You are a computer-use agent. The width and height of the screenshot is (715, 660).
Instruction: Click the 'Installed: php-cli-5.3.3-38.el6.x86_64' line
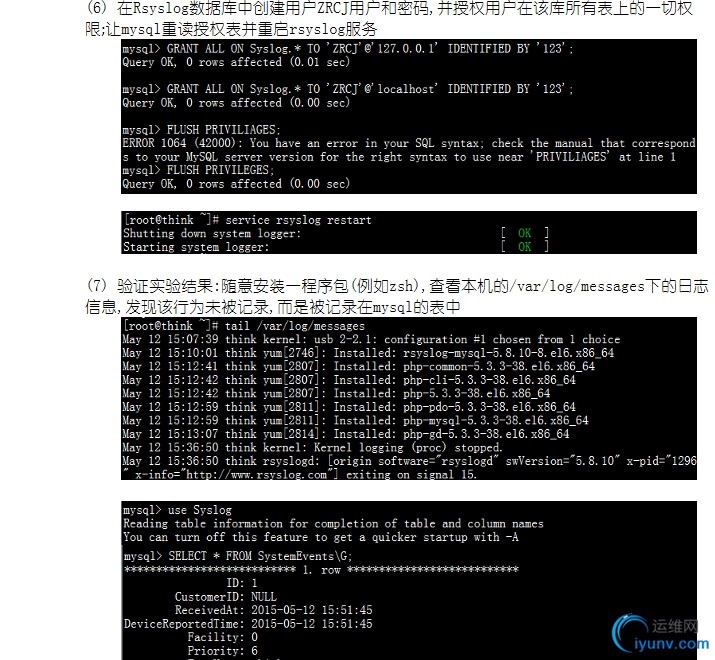tap(349, 380)
